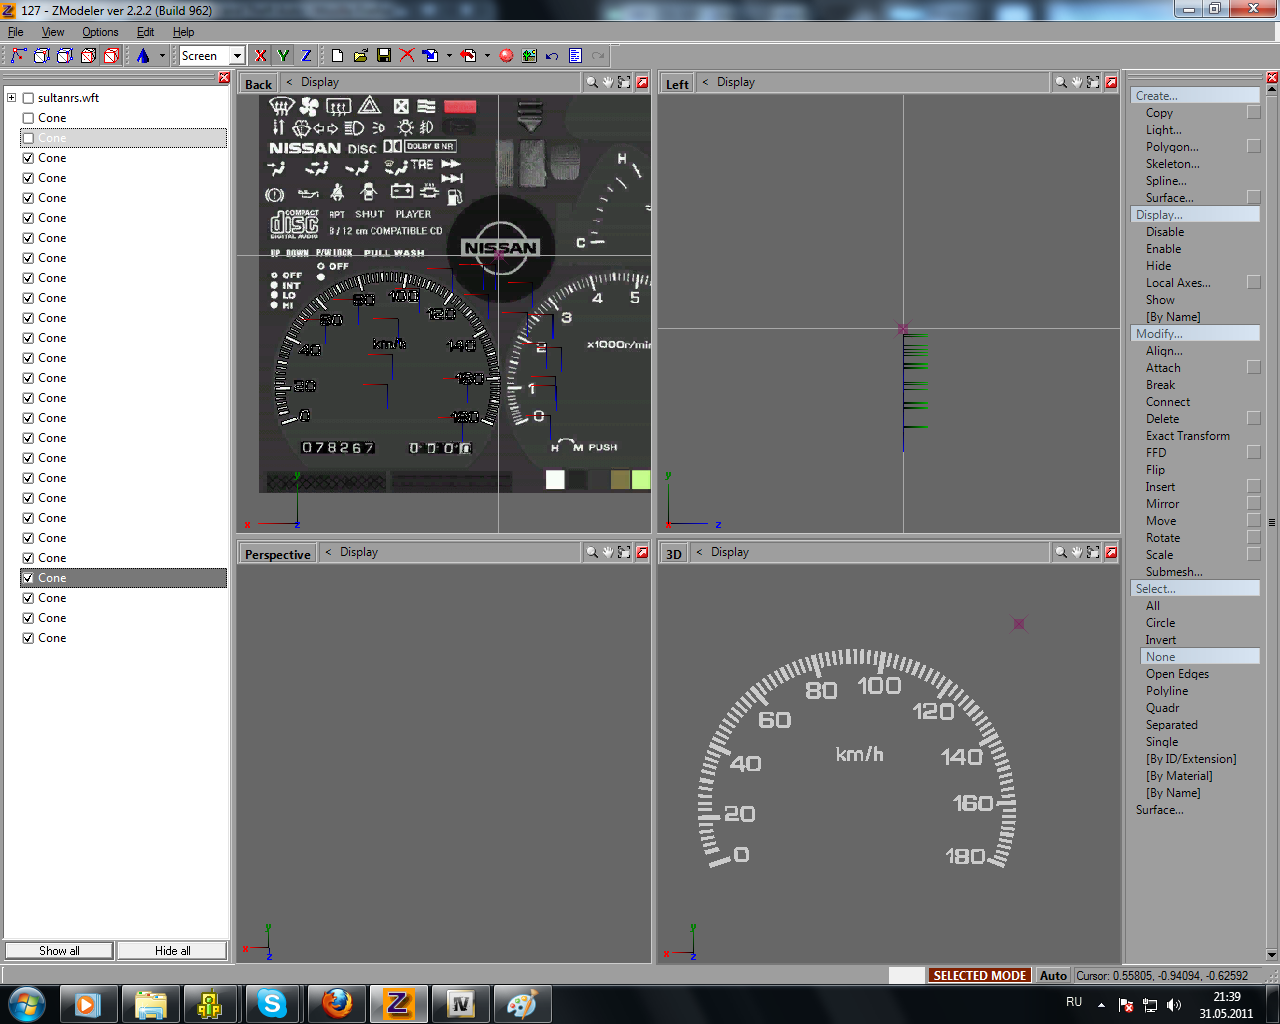1280x1024 pixels.
Task: Click zoom magnifier in the Back viewport
Action: [x=592, y=82]
